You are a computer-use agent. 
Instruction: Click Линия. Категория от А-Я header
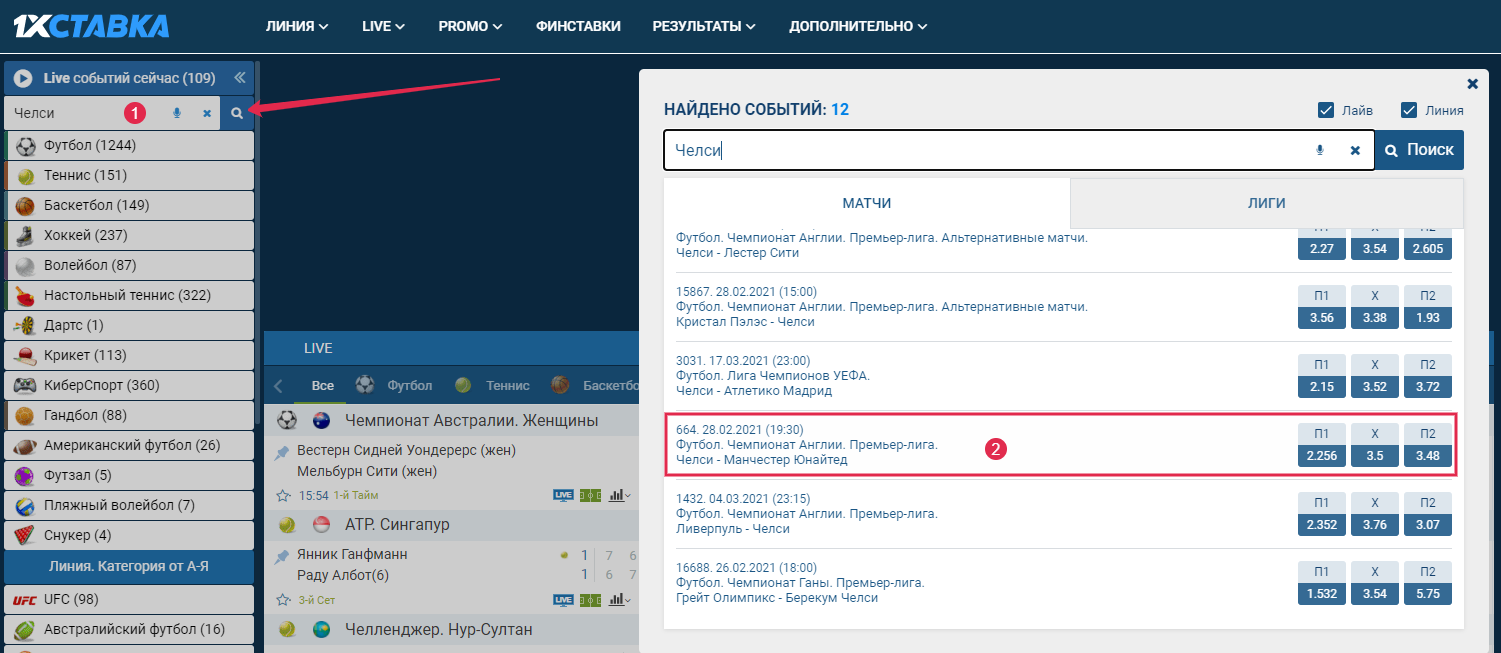[x=129, y=566]
